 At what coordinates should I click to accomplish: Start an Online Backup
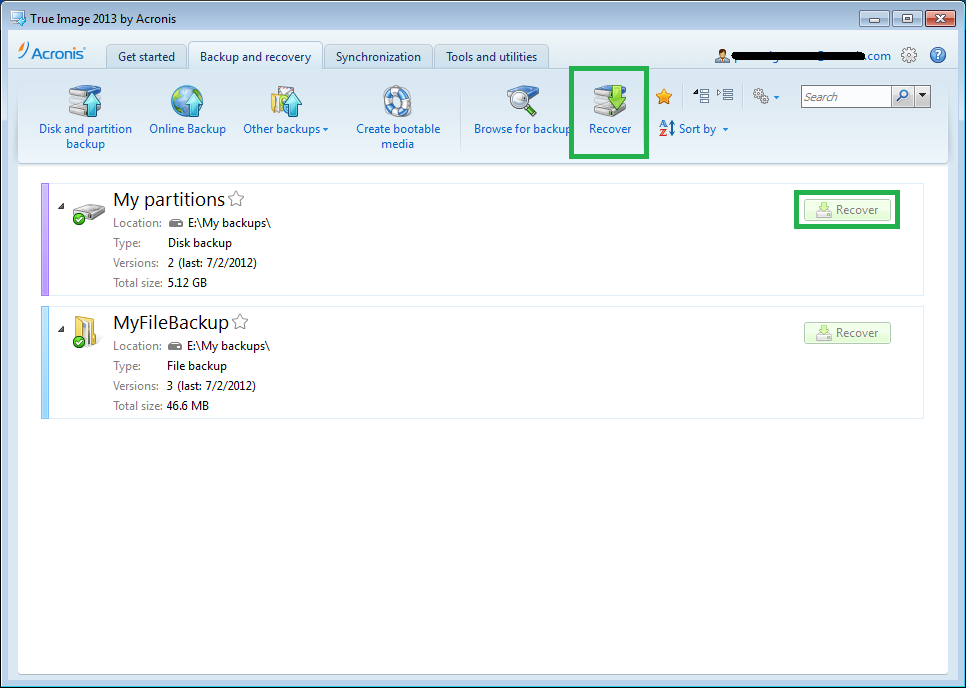point(187,112)
